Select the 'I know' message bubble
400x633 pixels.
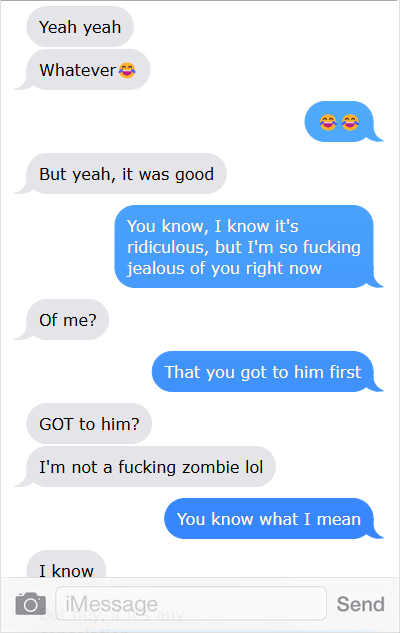point(66,566)
